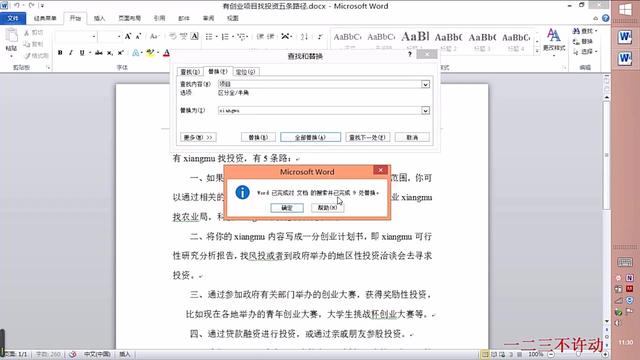This screenshot has width=640, height=360.
Task: Expand the styles gallery arrow
Action: [x=537, y=51]
